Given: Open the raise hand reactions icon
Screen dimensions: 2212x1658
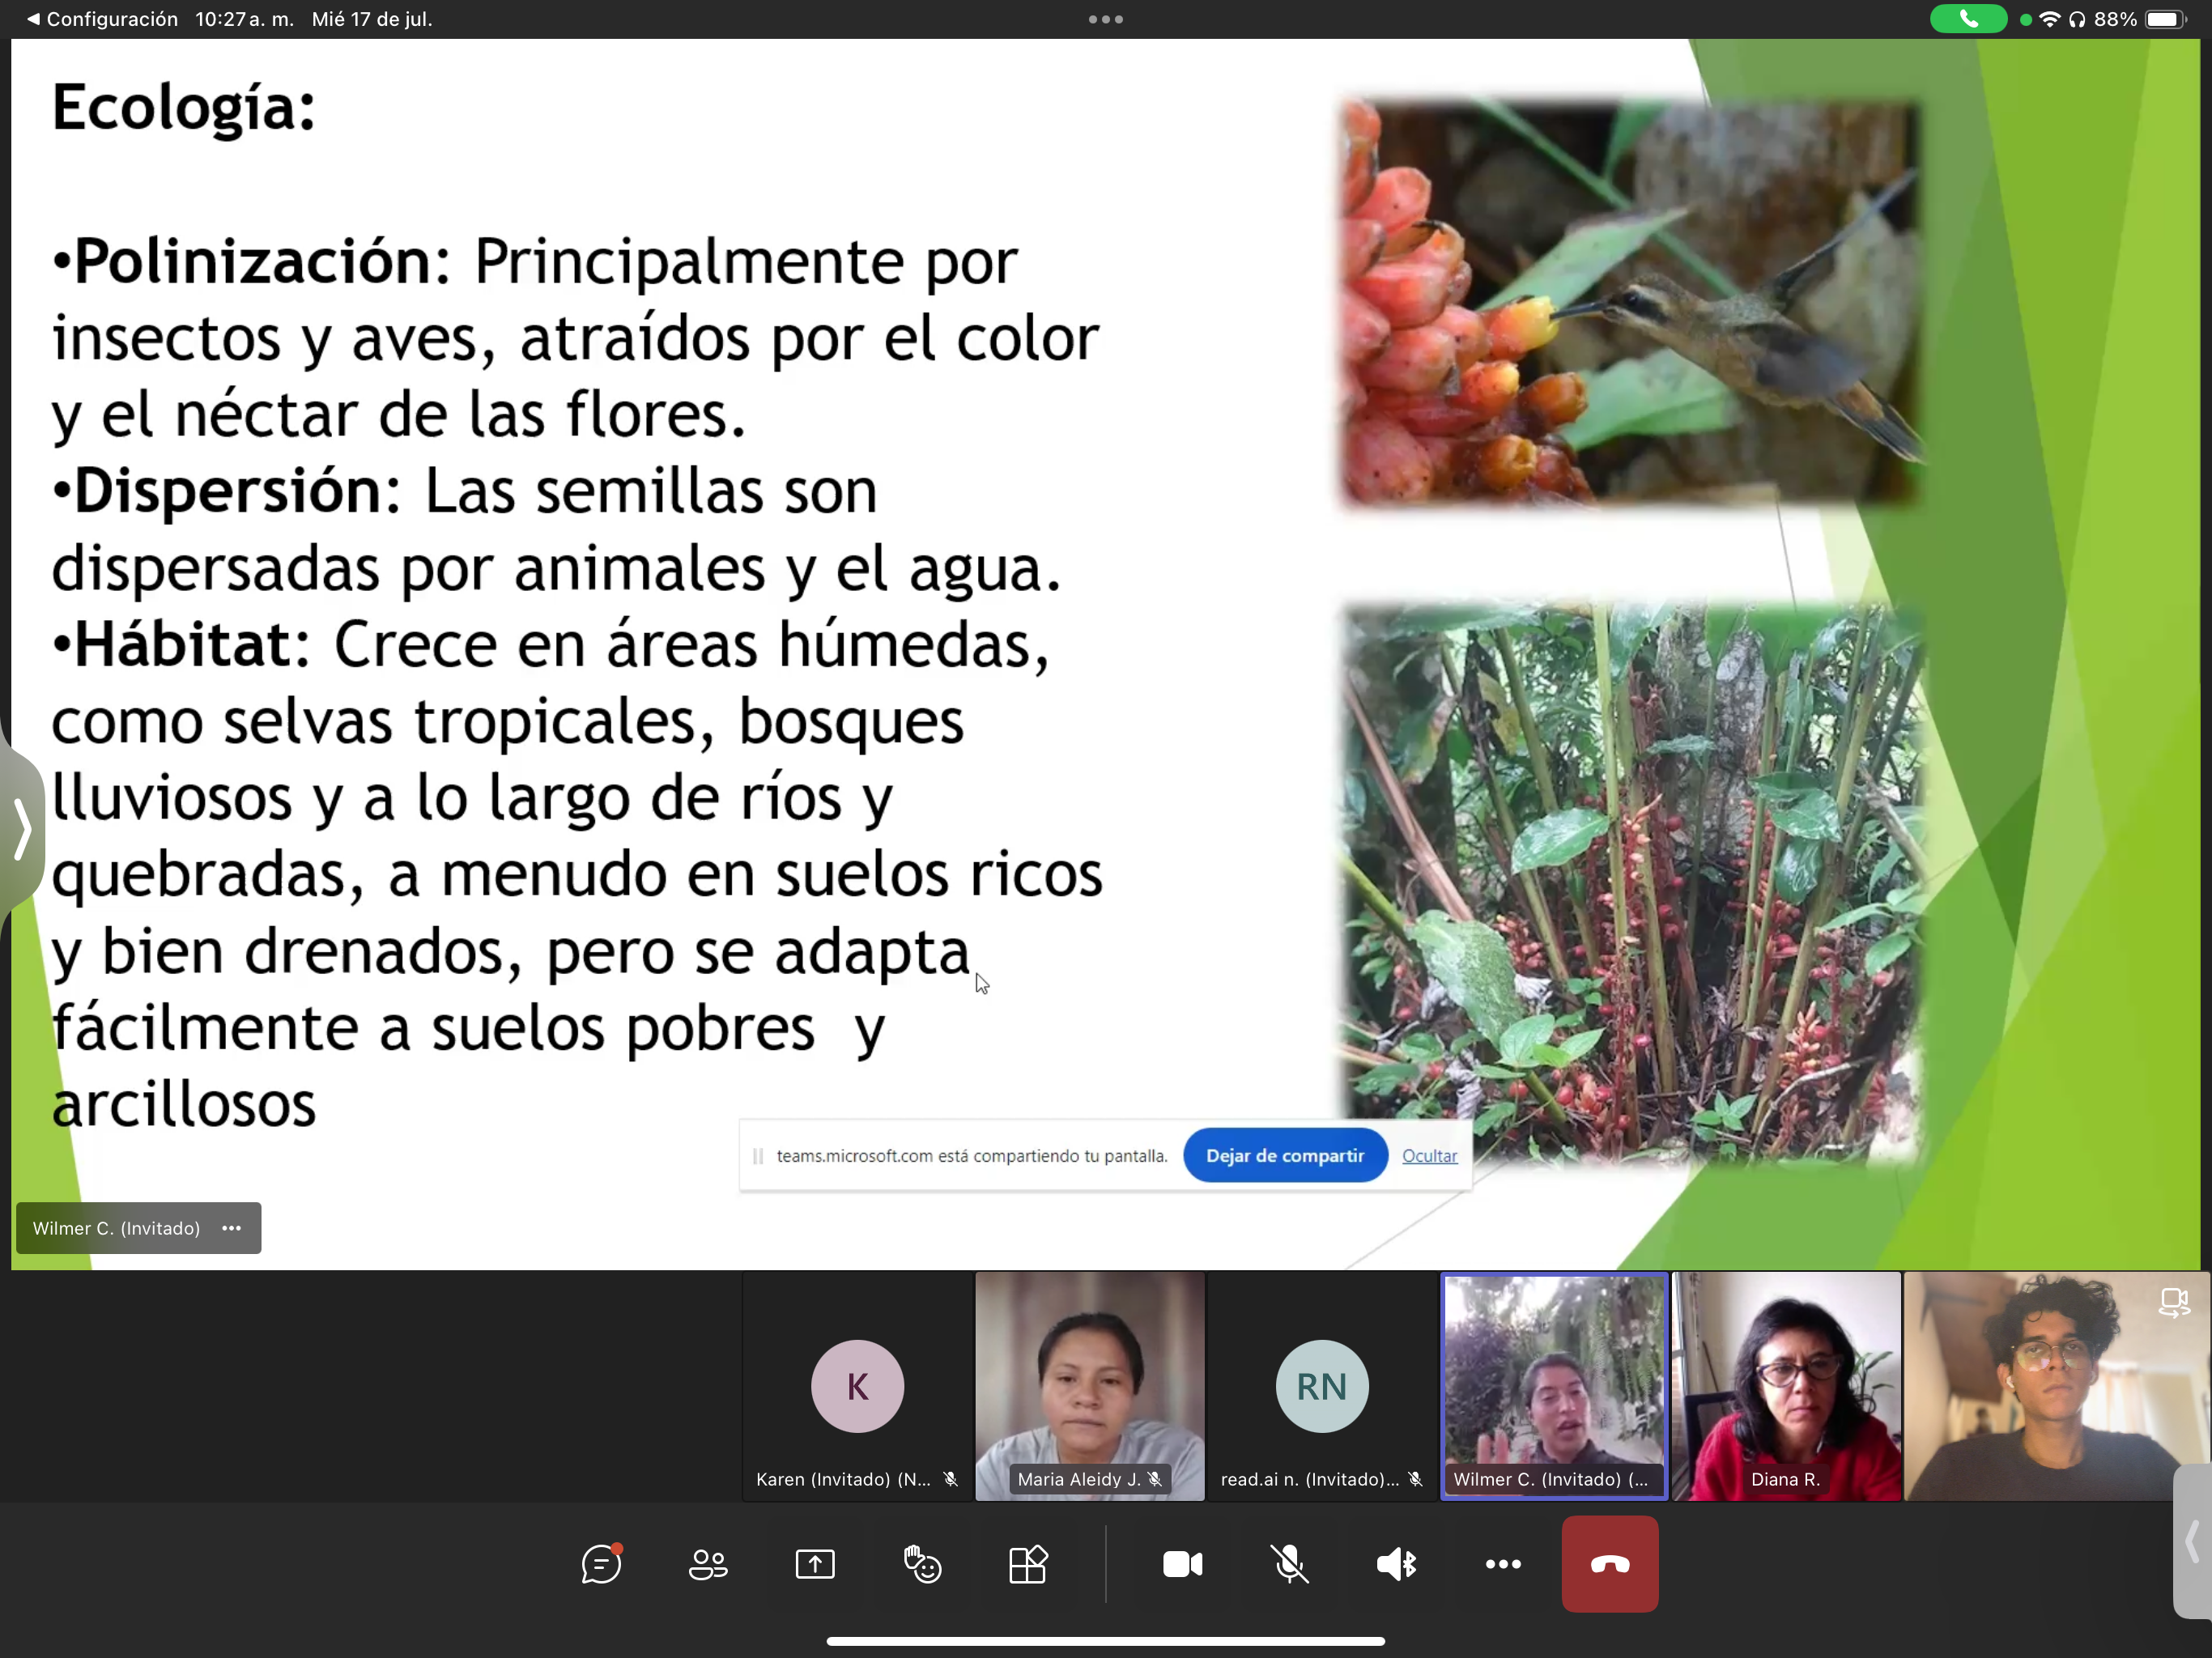Looking at the screenshot, I should click(922, 1564).
